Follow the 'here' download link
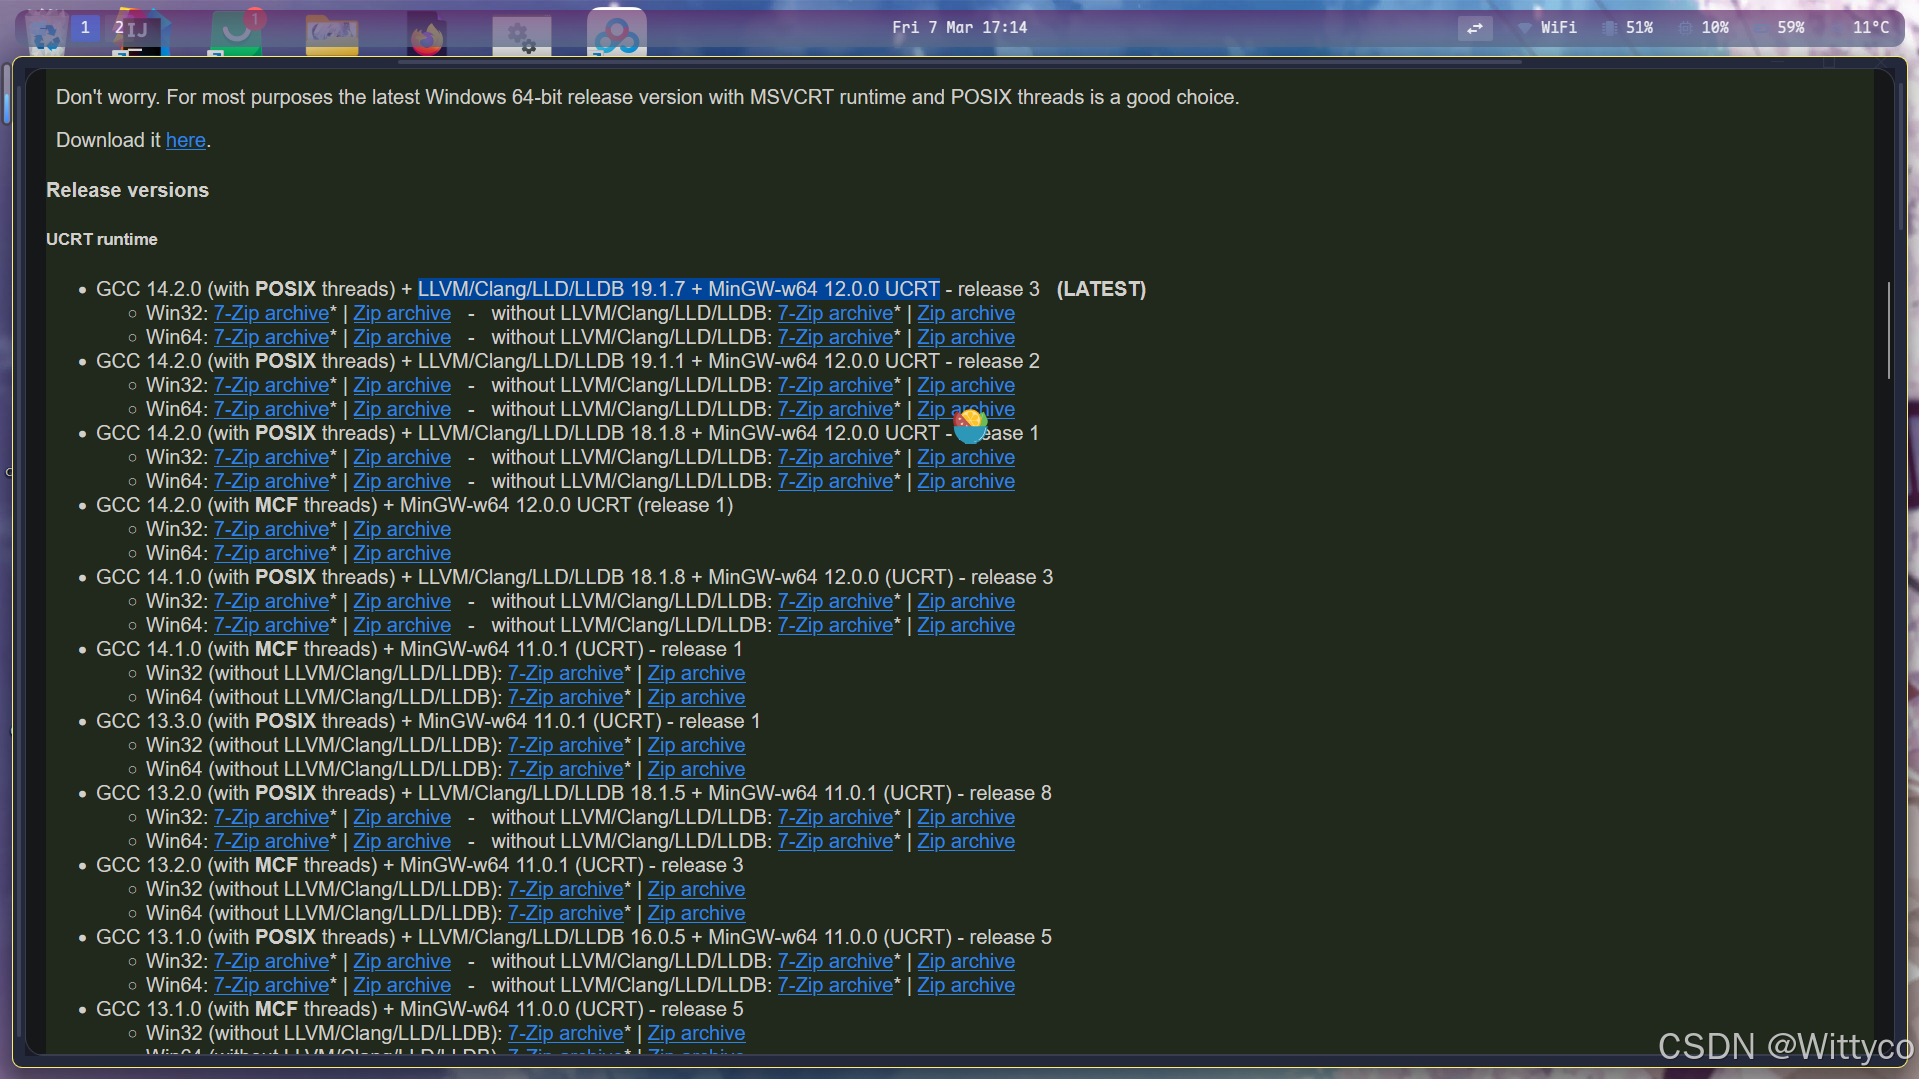Image resolution: width=1919 pixels, height=1079 pixels. coord(186,140)
